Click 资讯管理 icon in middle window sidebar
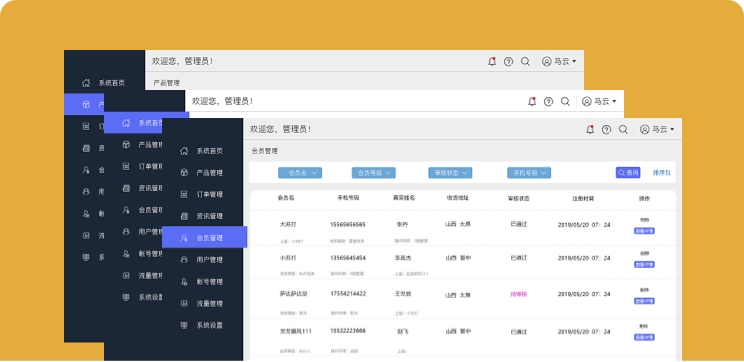The height and width of the screenshot is (362, 744). point(126,188)
